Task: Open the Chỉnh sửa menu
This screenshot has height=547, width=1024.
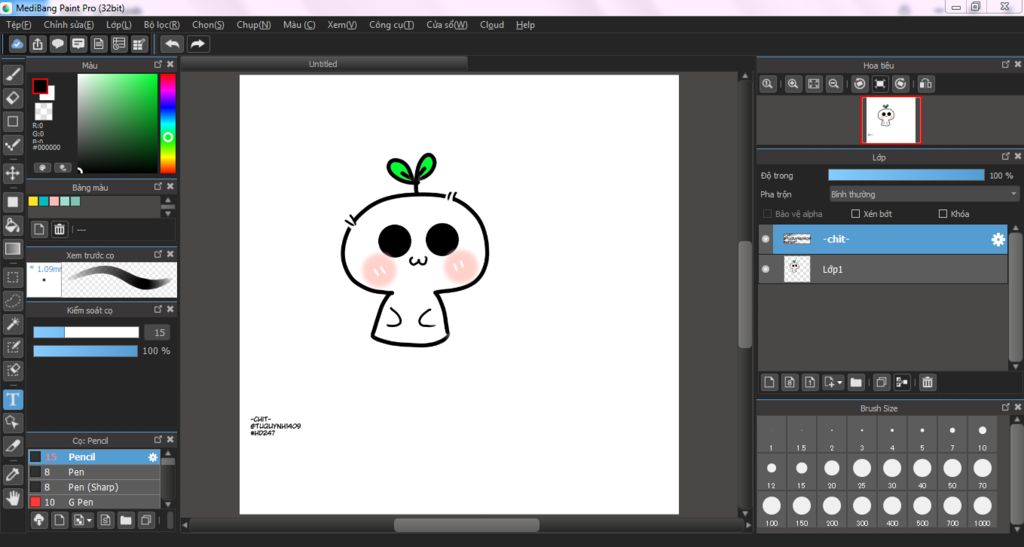Action: pyautogui.click(x=69, y=25)
